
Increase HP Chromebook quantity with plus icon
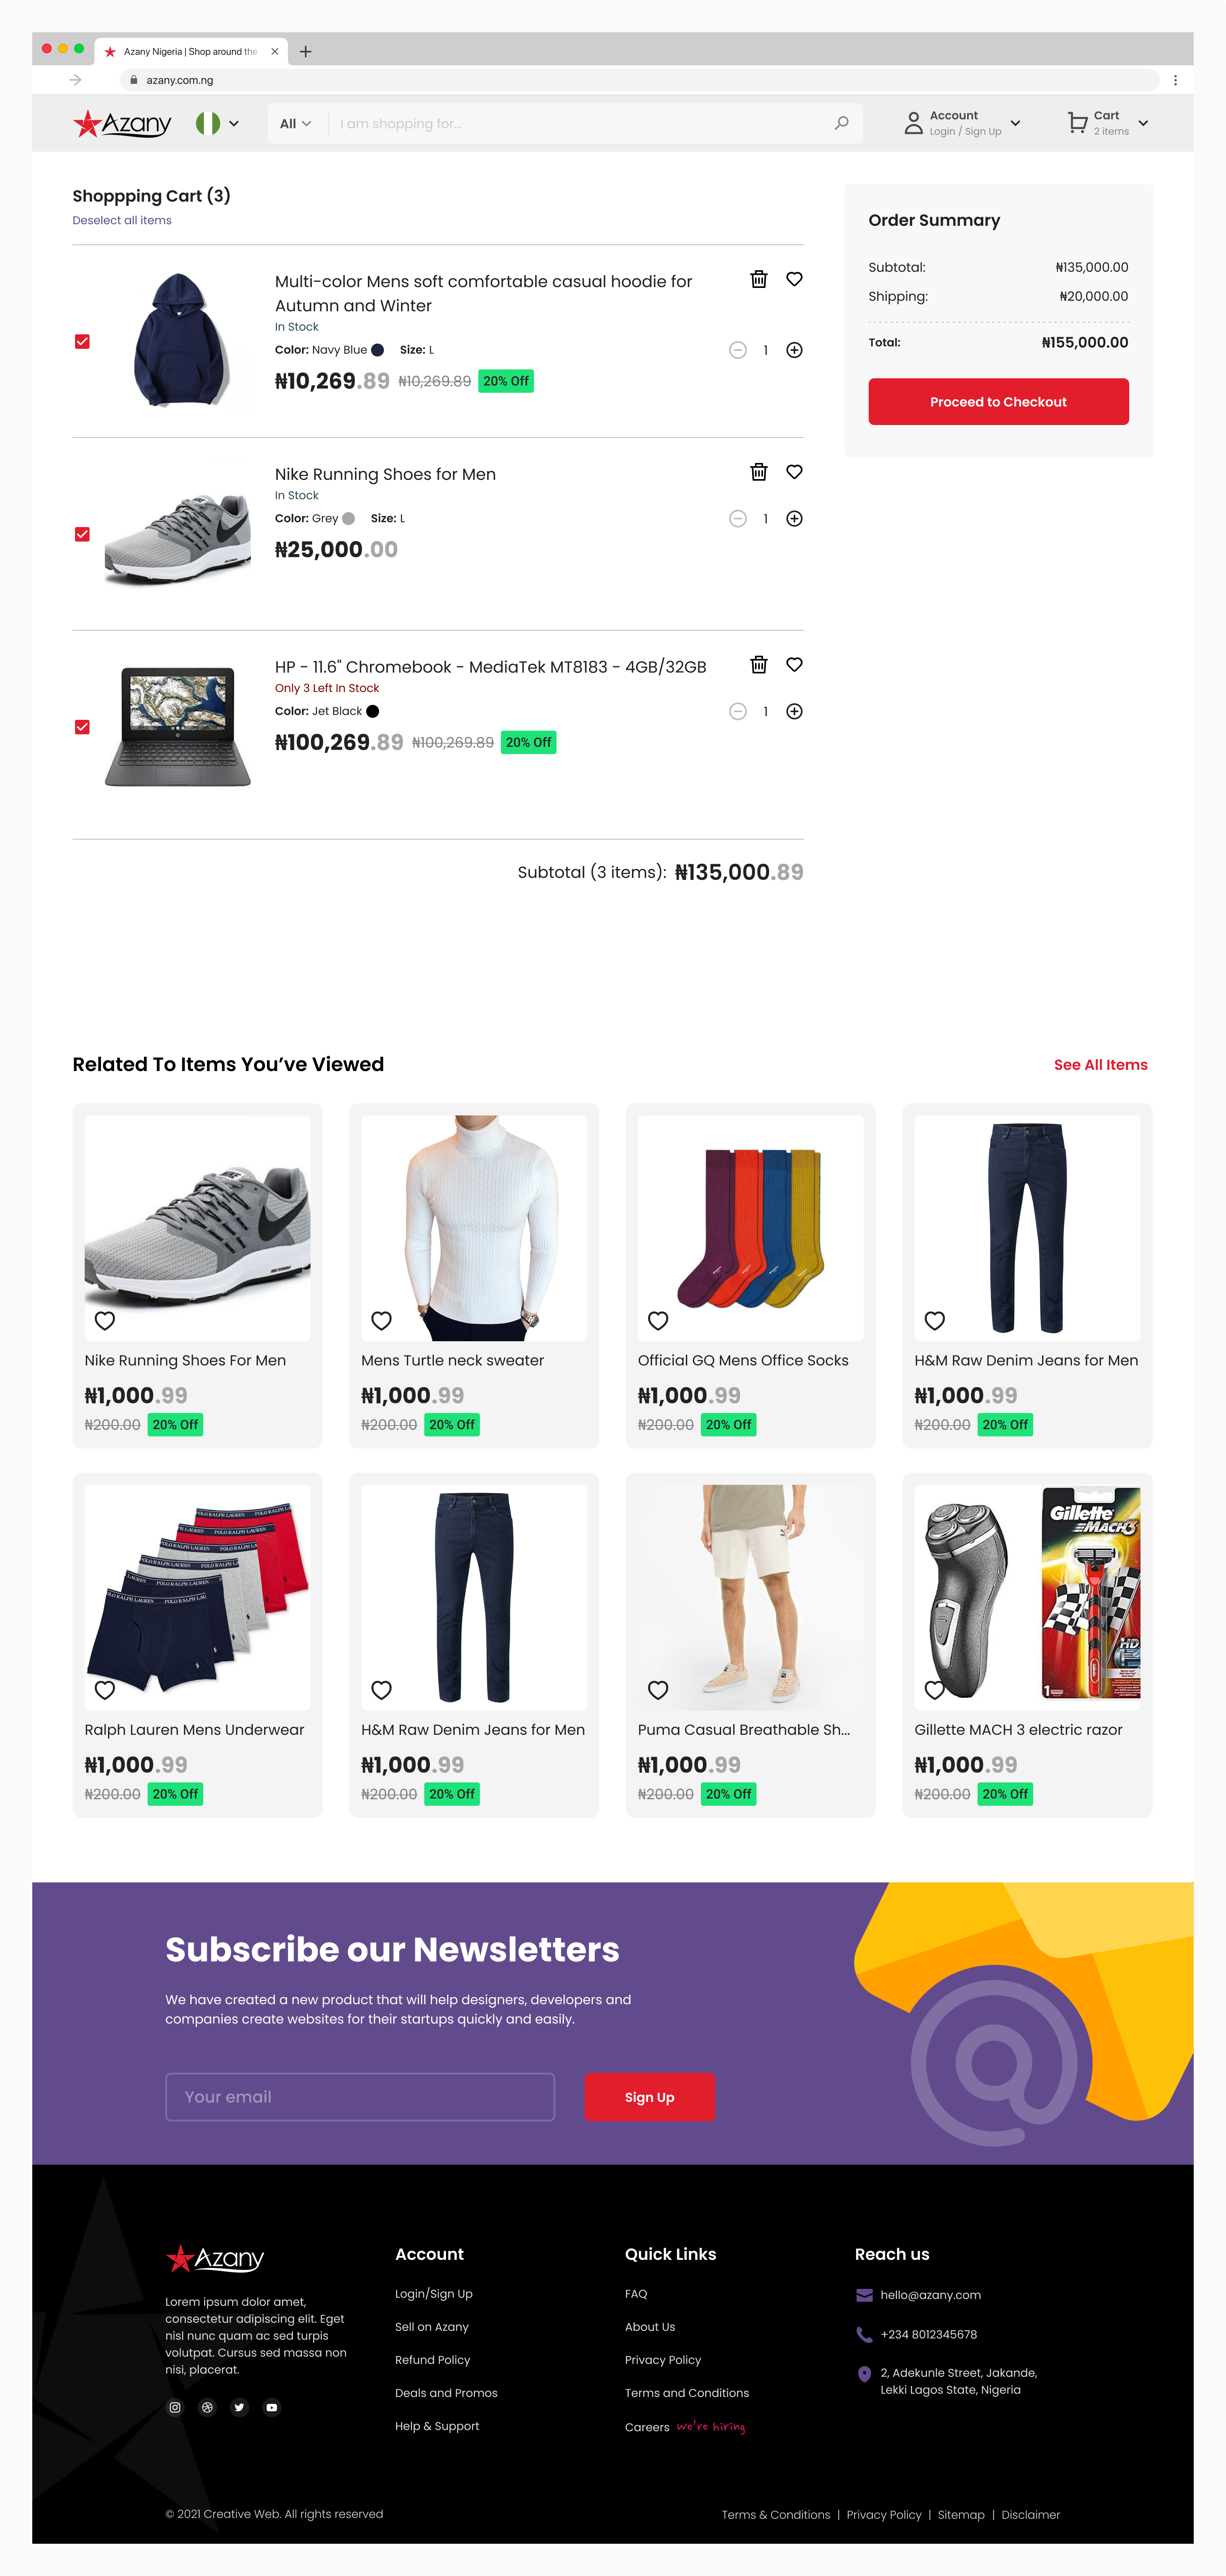coord(794,711)
